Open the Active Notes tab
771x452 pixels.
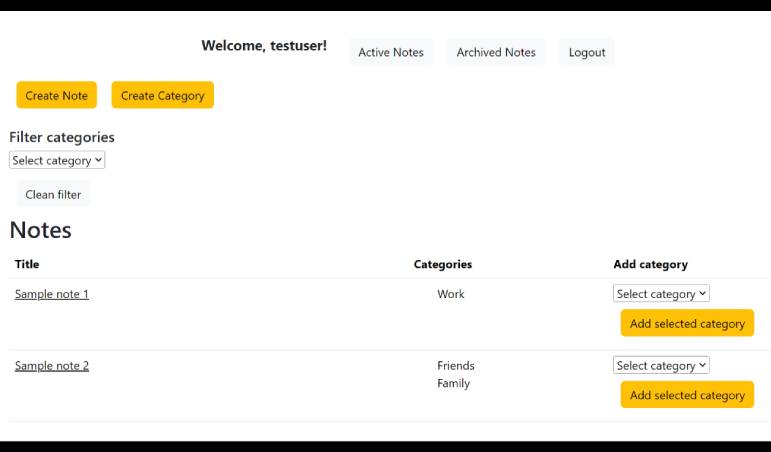[x=390, y=52]
